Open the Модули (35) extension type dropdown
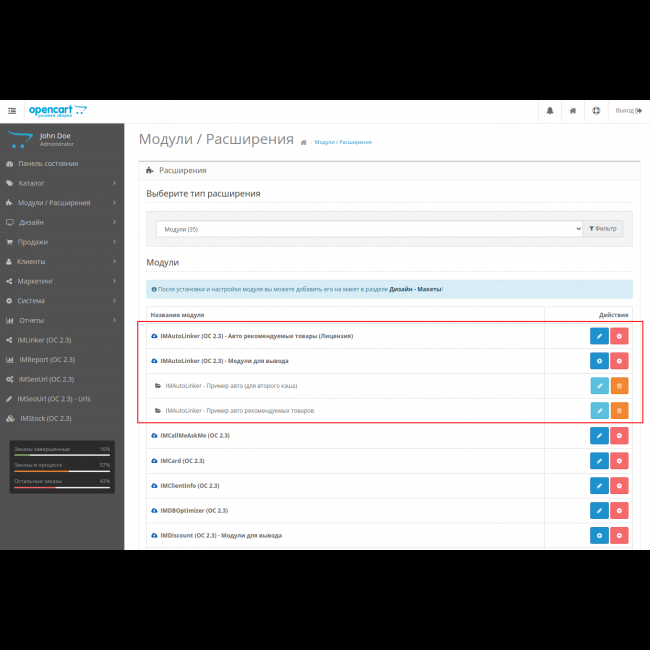 369,229
